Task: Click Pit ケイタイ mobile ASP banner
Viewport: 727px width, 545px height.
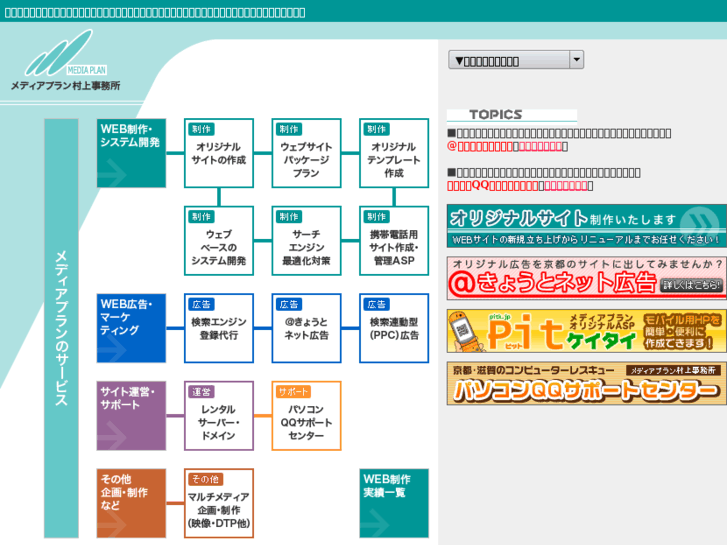Action: (587, 331)
